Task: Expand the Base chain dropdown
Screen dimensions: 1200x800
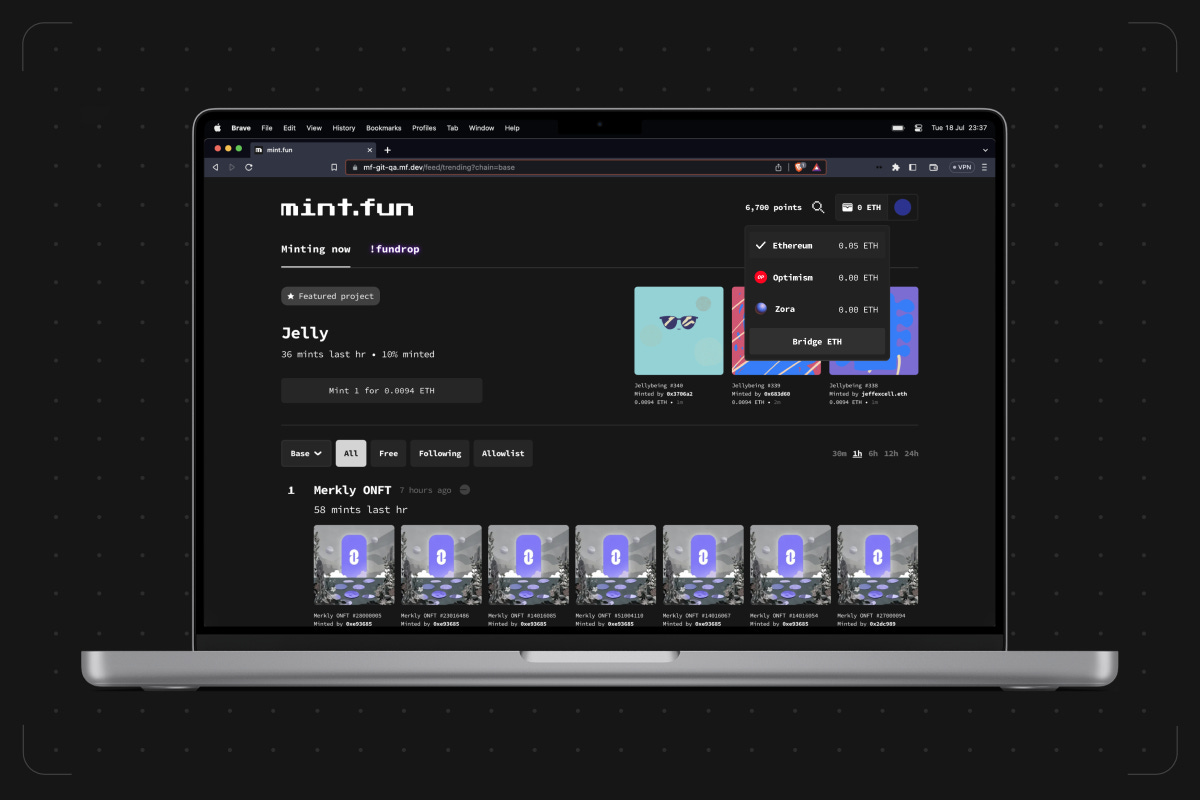Action: point(306,453)
